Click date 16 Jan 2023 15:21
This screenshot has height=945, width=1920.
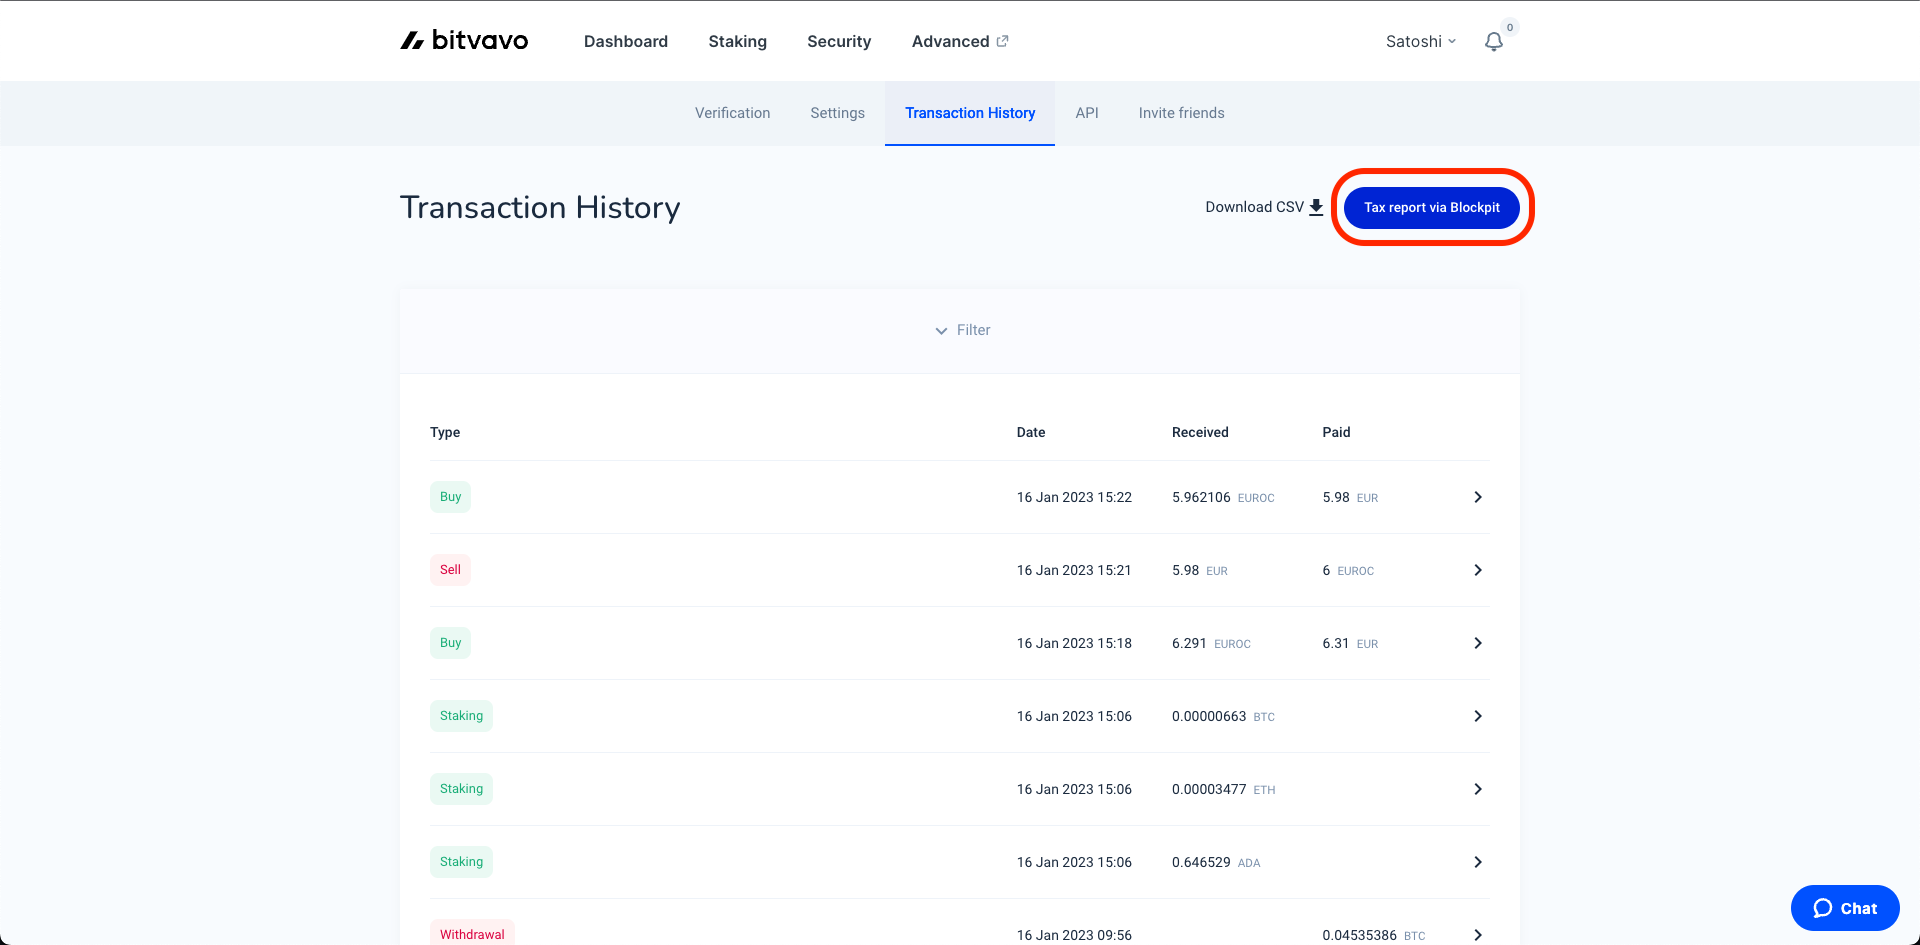[x=1074, y=570]
